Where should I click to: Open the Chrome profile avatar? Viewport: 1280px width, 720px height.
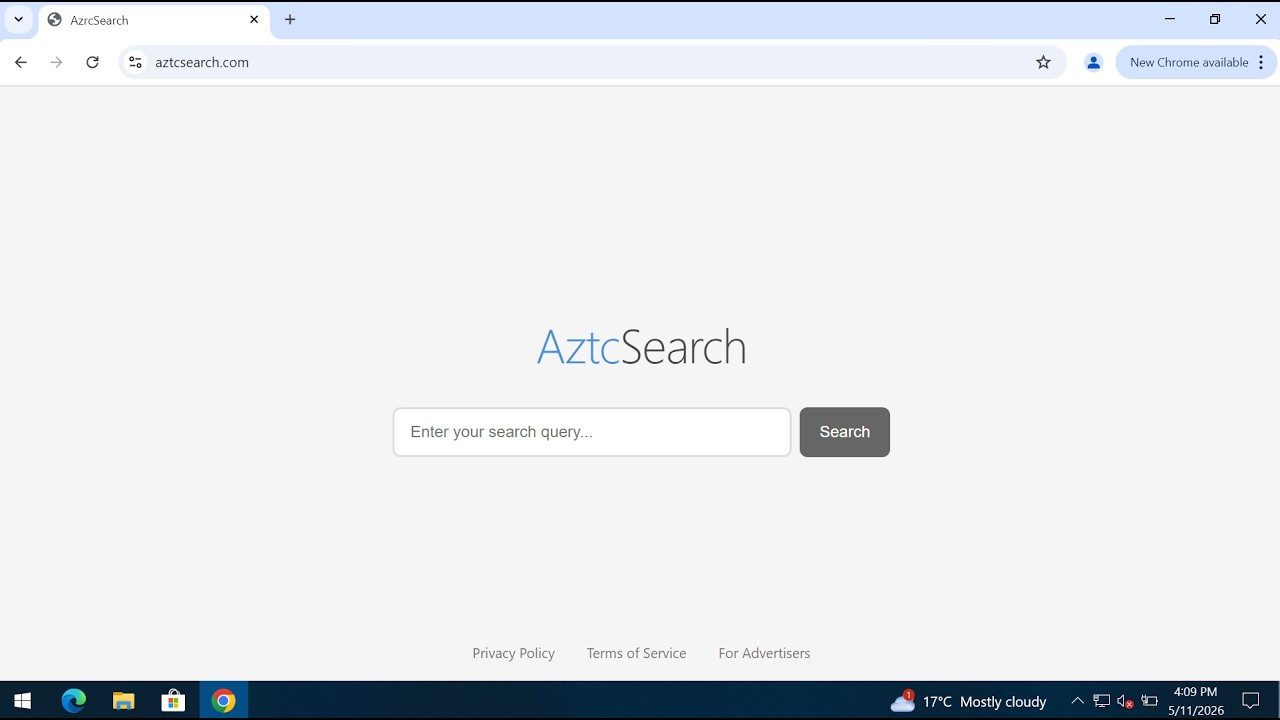1093,62
